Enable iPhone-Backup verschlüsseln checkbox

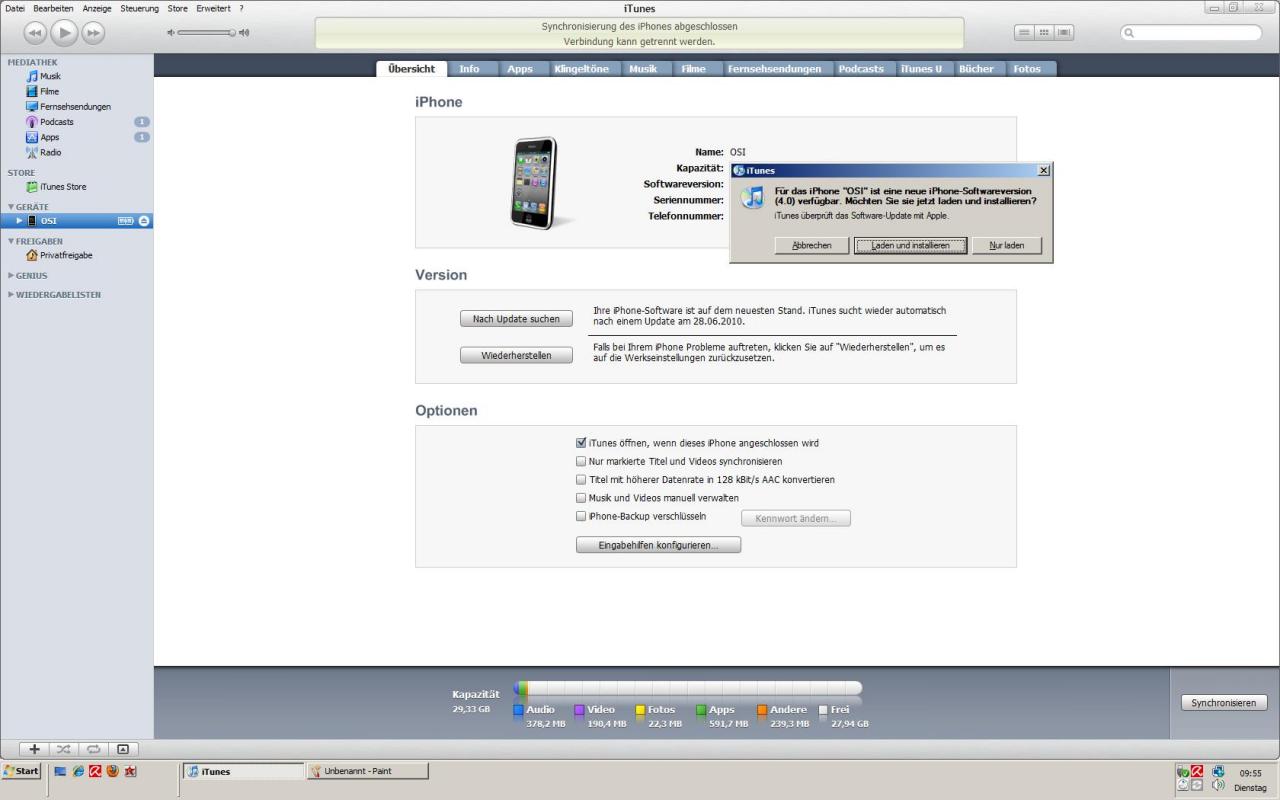(581, 516)
